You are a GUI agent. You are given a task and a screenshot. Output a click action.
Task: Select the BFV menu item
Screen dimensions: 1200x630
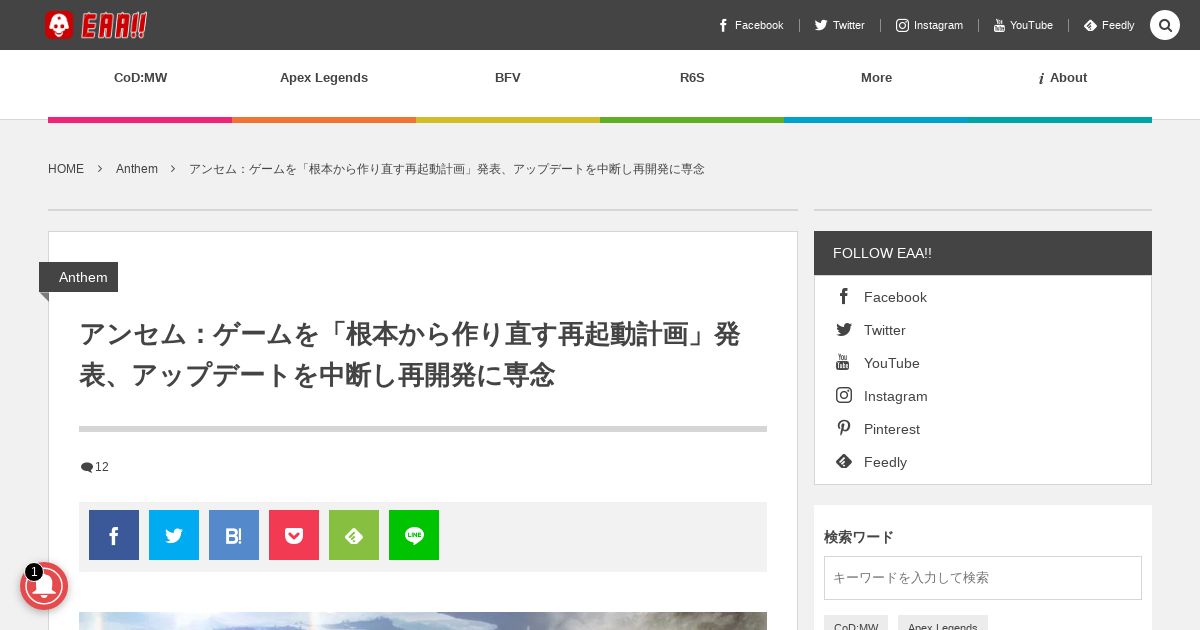[508, 78]
